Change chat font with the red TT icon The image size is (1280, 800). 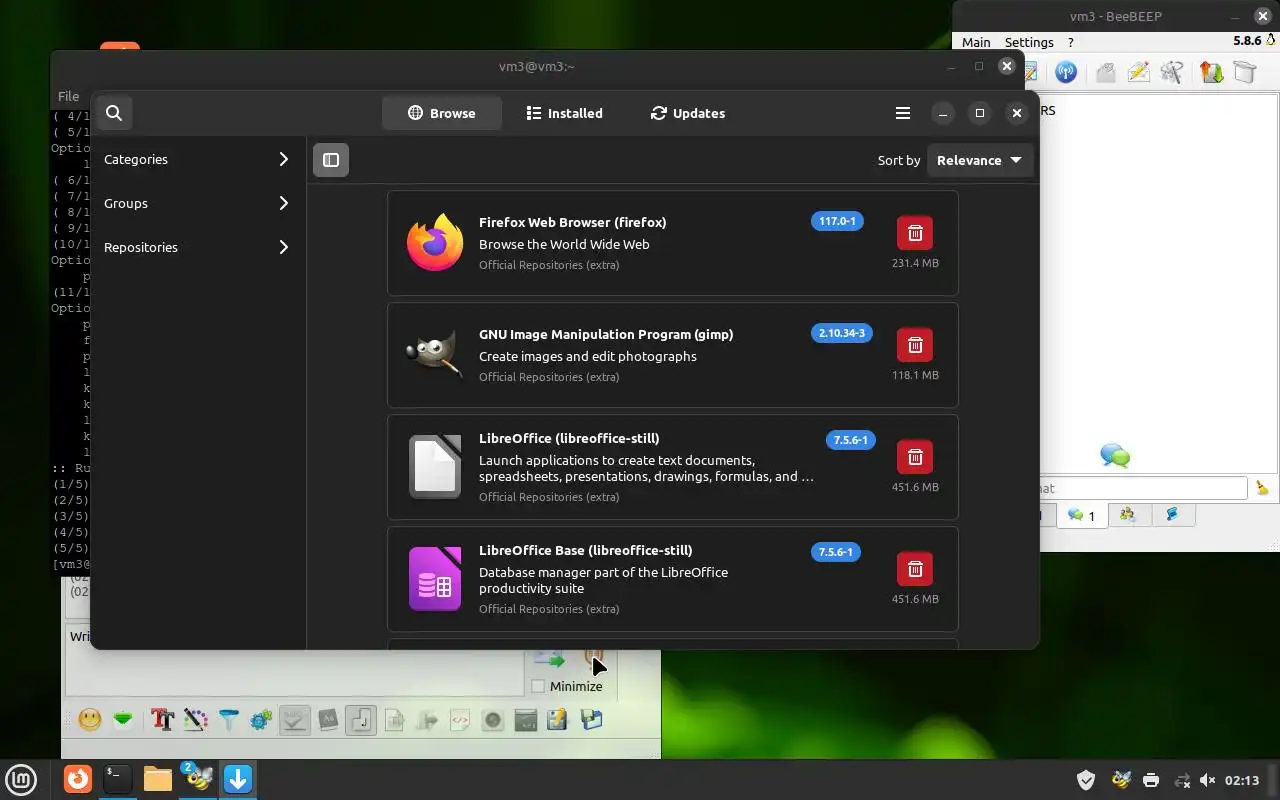point(162,719)
